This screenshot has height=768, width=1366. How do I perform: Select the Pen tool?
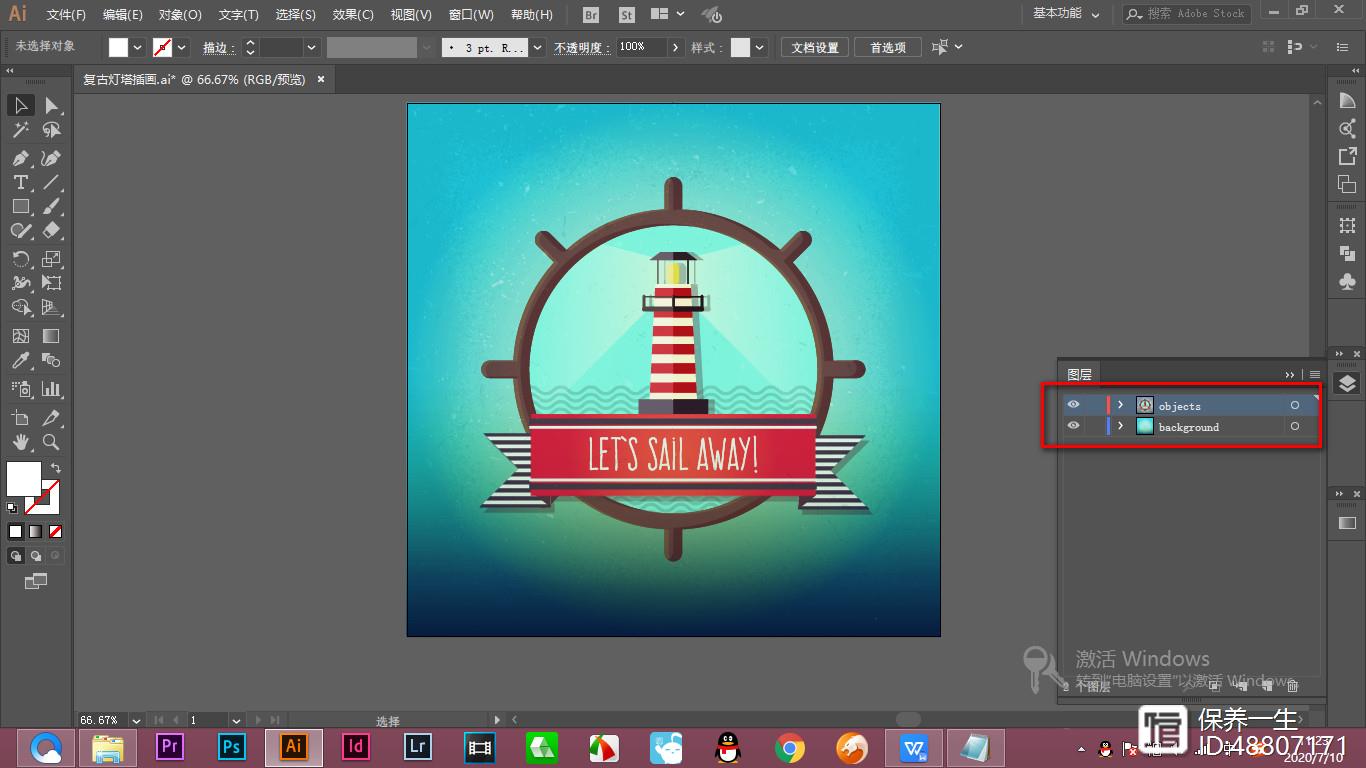20,158
